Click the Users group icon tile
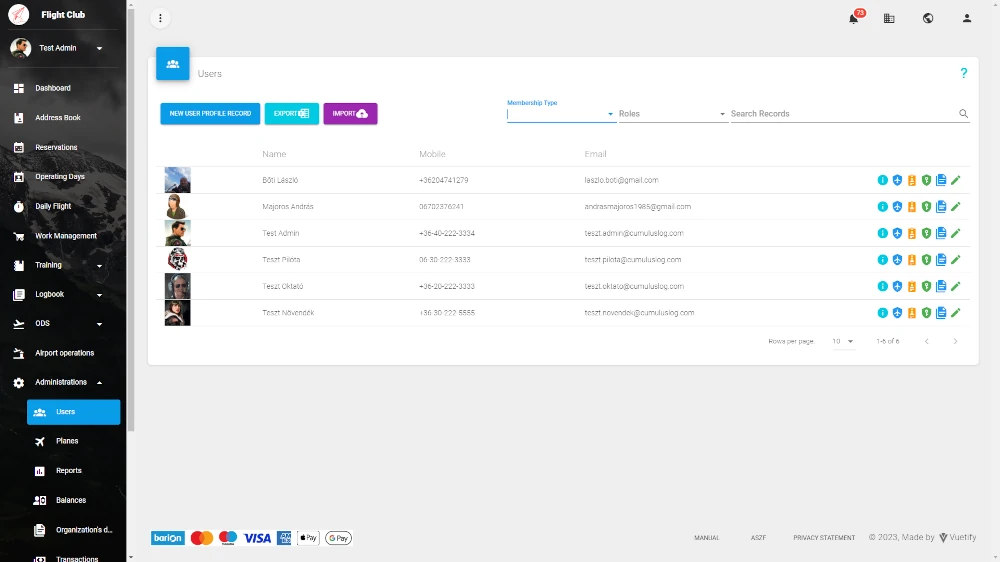This screenshot has height=562, width=1000. tap(173, 64)
